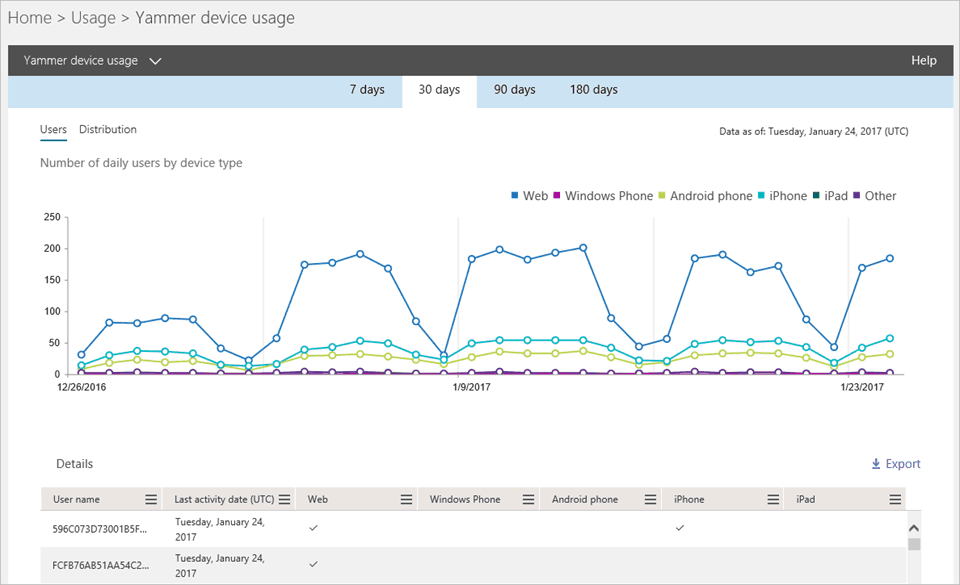Open the Web column menu icon
Image resolution: width=960 pixels, height=585 pixels.
pos(406,498)
